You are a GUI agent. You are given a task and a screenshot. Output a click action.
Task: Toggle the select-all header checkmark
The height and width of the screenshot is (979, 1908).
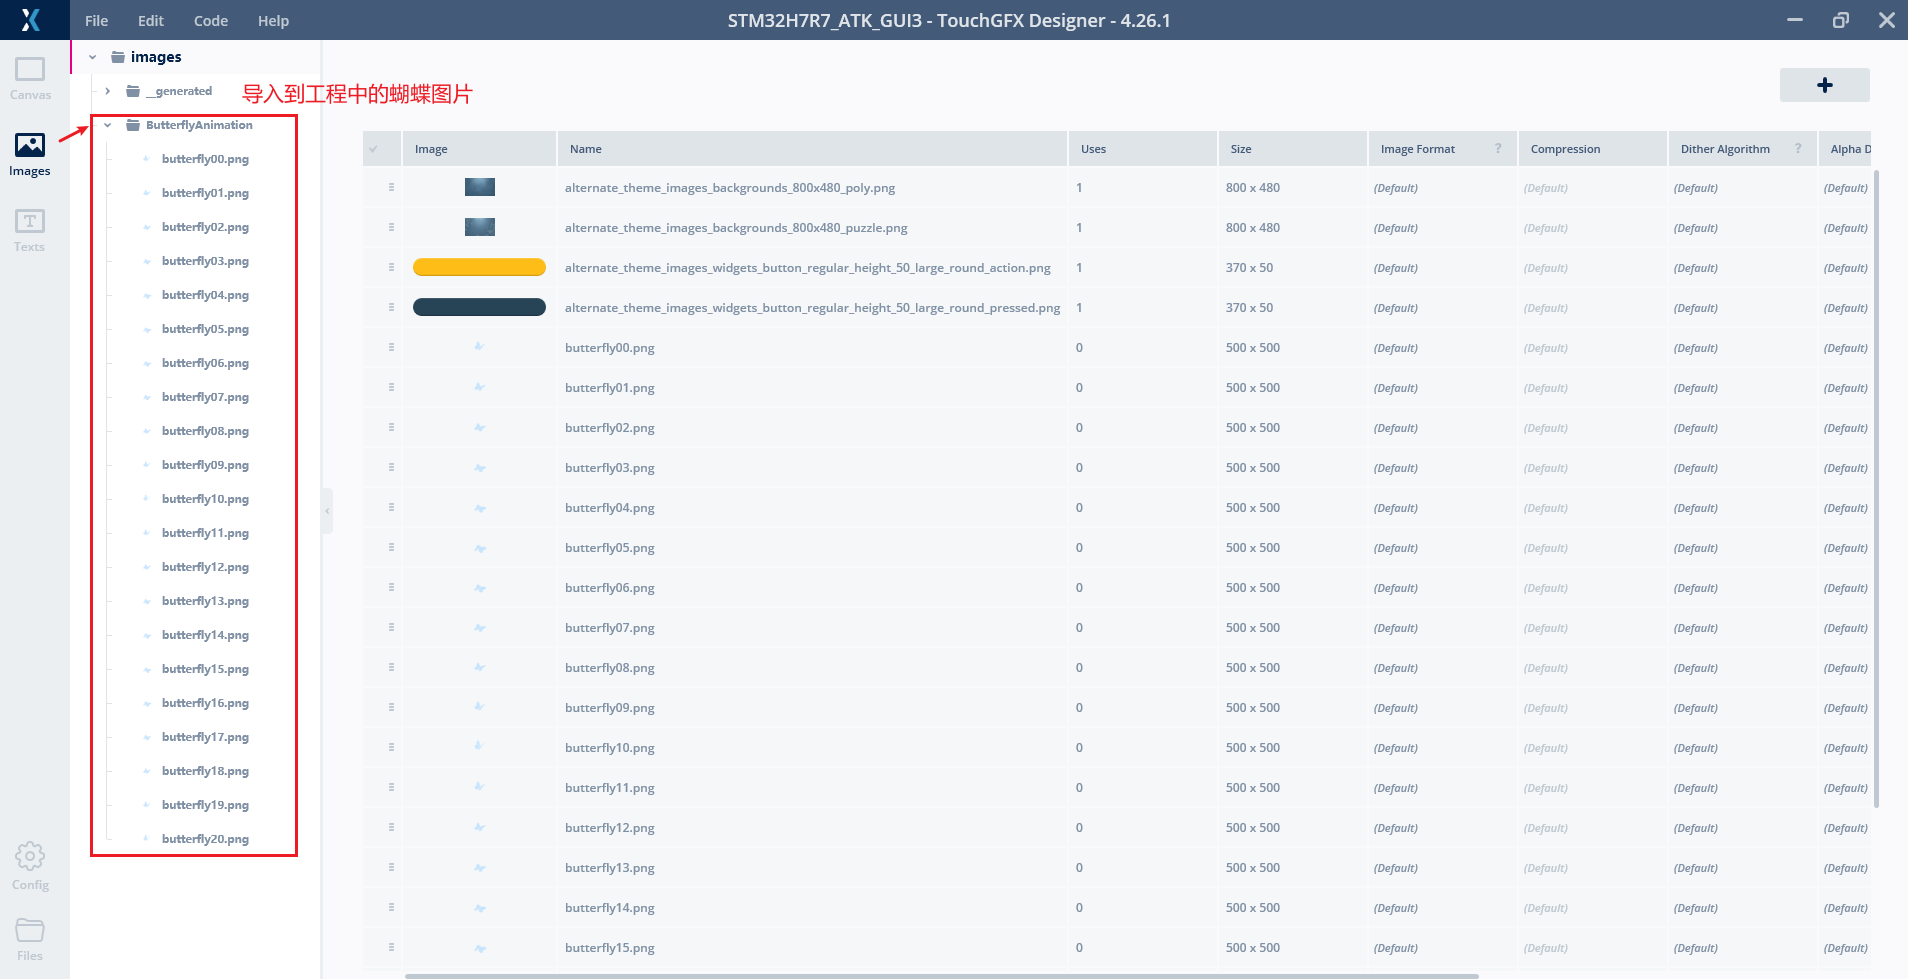(374, 149)
